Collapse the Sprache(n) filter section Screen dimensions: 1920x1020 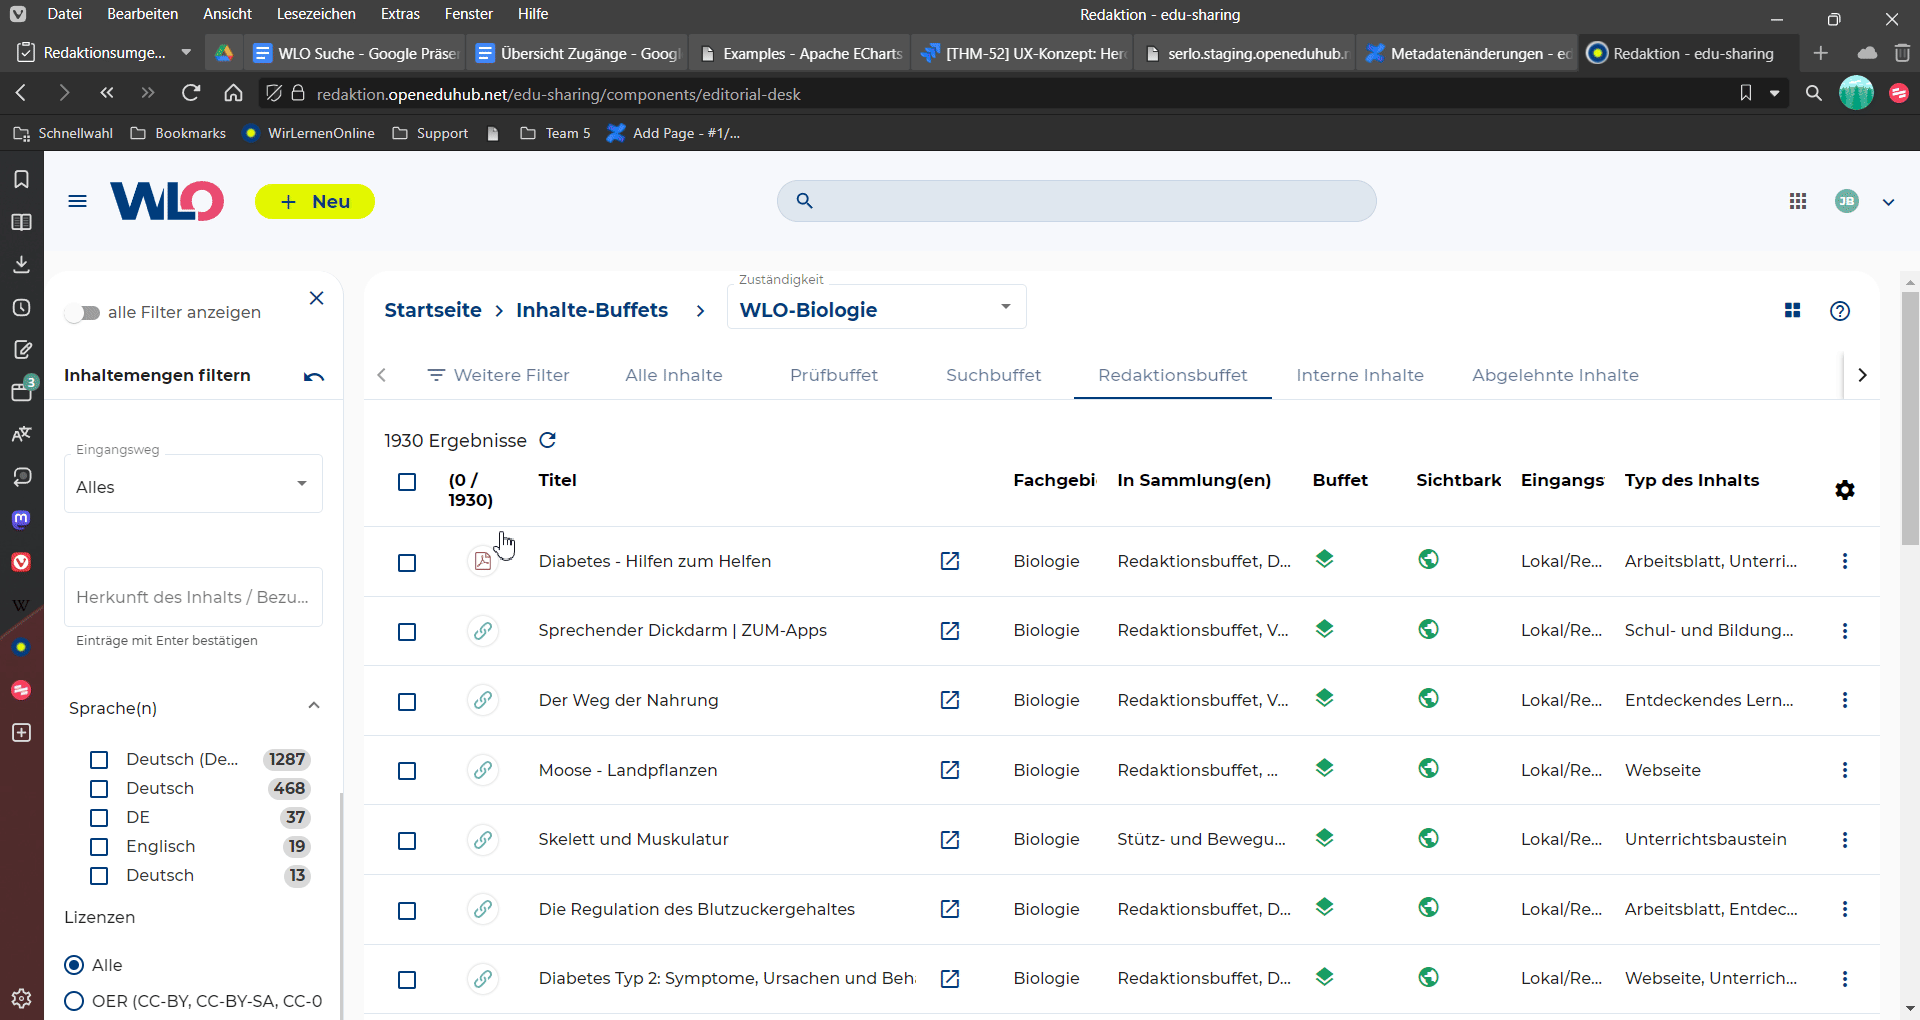(313, 707)
